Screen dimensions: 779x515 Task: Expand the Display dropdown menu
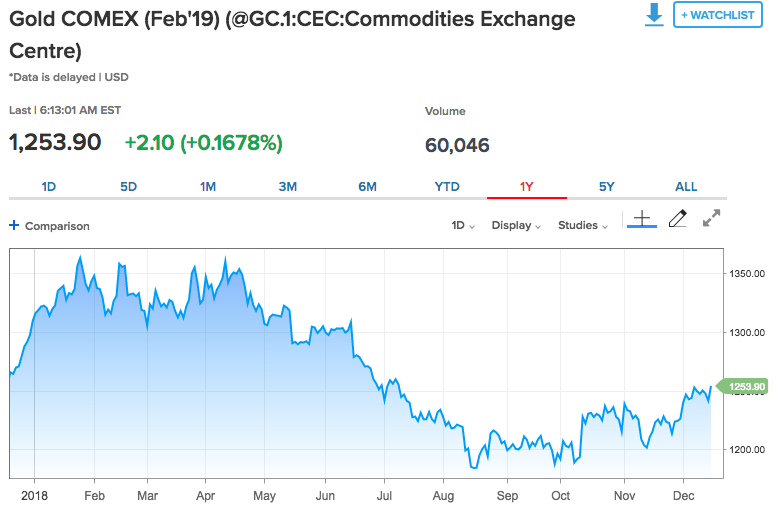point(516,226)
